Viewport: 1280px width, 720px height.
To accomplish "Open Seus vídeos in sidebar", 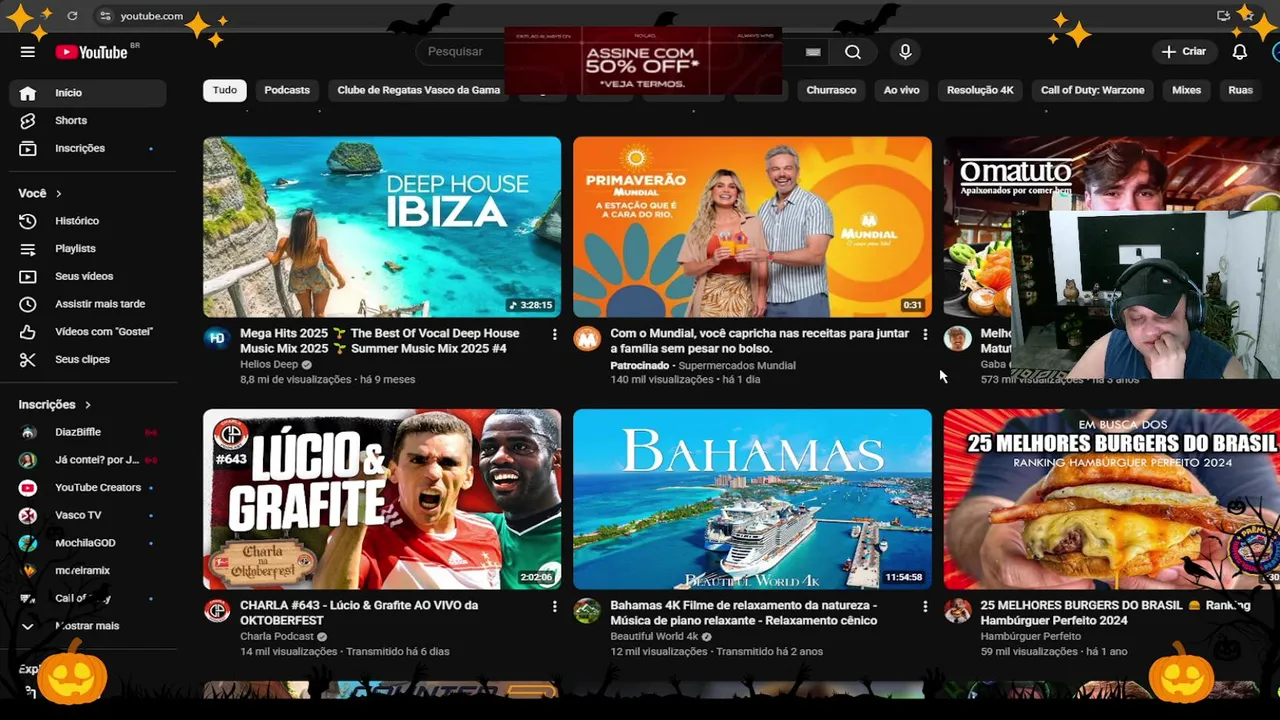I will click(x=88, y=276).
